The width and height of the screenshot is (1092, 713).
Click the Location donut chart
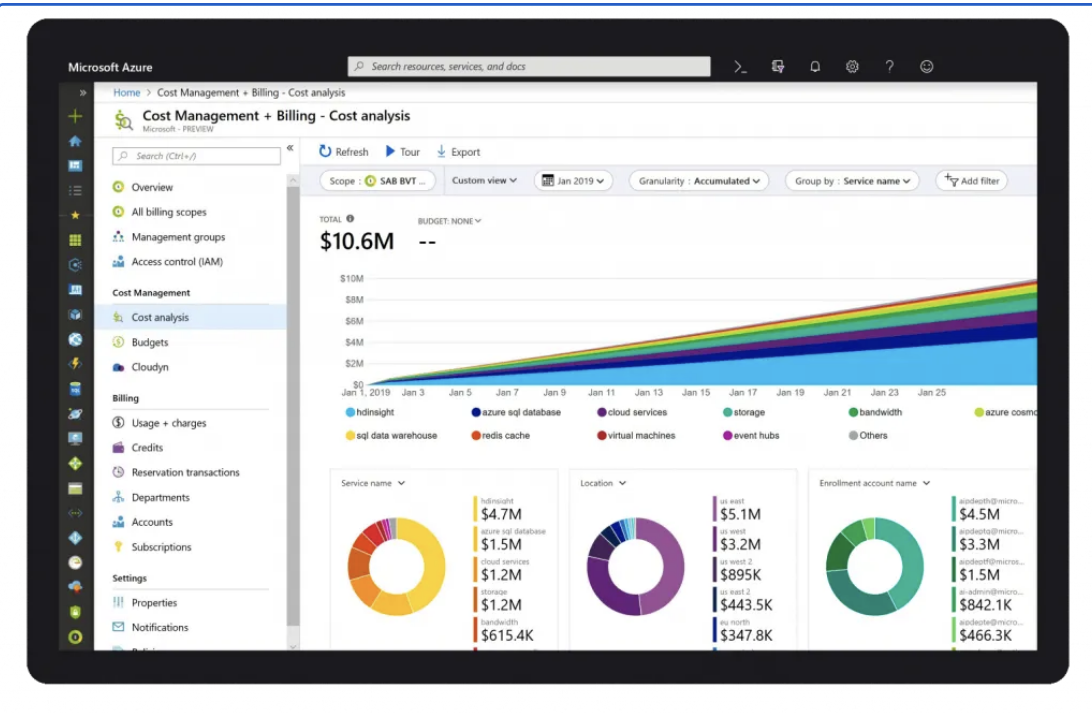pos(635,566)
